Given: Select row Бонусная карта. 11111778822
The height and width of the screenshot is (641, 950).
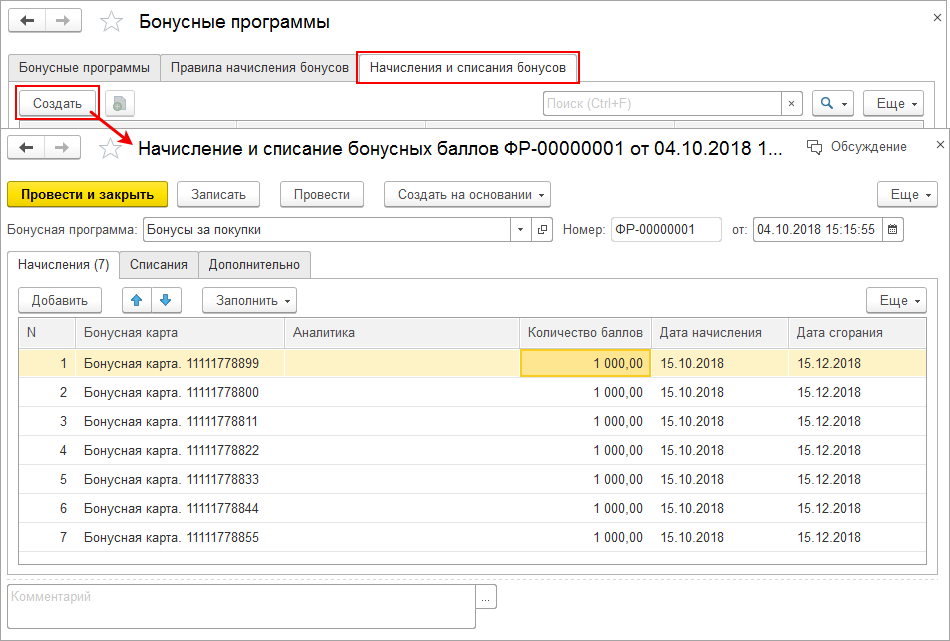Looking at the screenshot, I should pyautogui.click(x=472, y=451).
